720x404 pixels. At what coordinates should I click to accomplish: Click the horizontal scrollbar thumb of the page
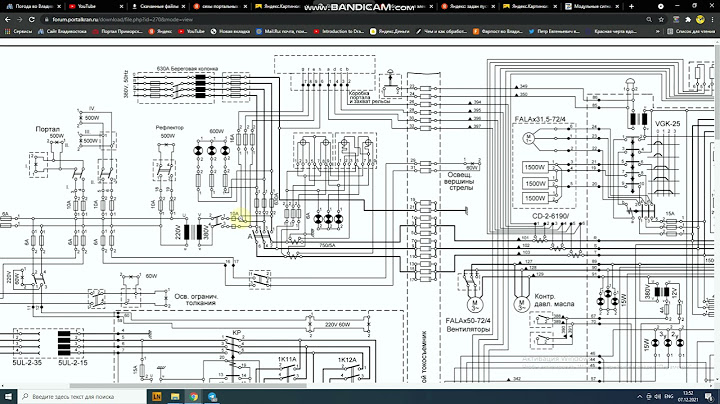(187, 386)
